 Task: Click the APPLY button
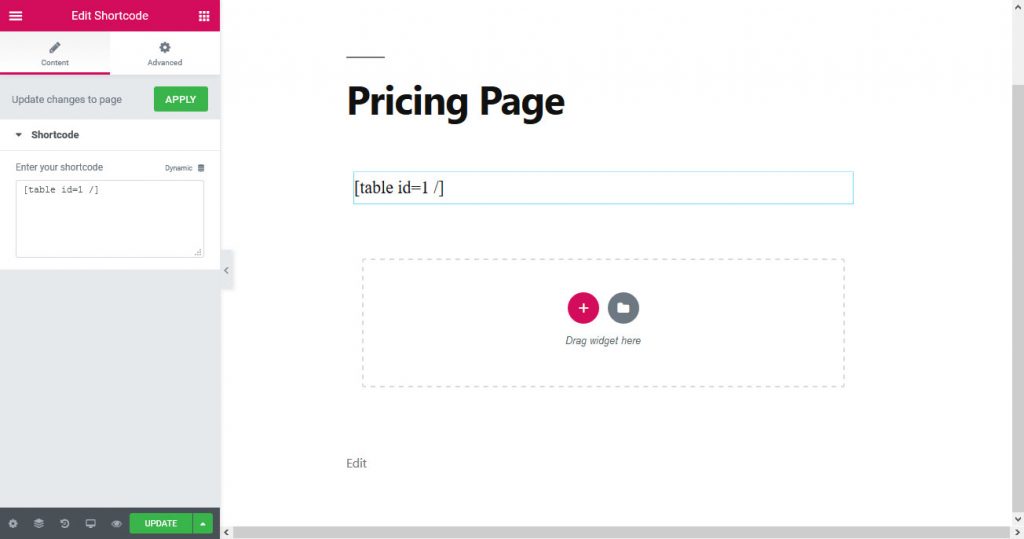181,99
